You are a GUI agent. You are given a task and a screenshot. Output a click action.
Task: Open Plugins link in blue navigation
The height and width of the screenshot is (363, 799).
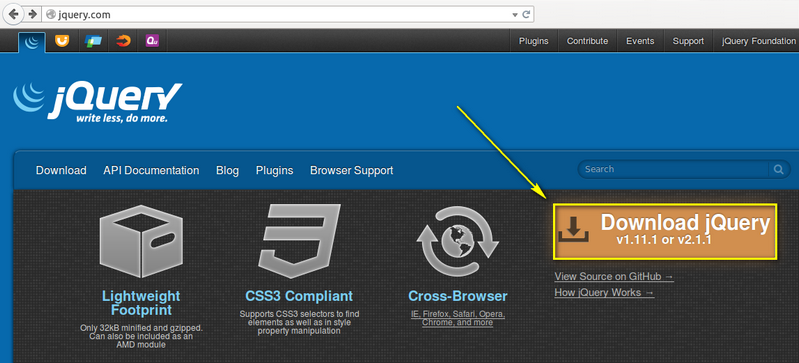(x=274, y=170)
